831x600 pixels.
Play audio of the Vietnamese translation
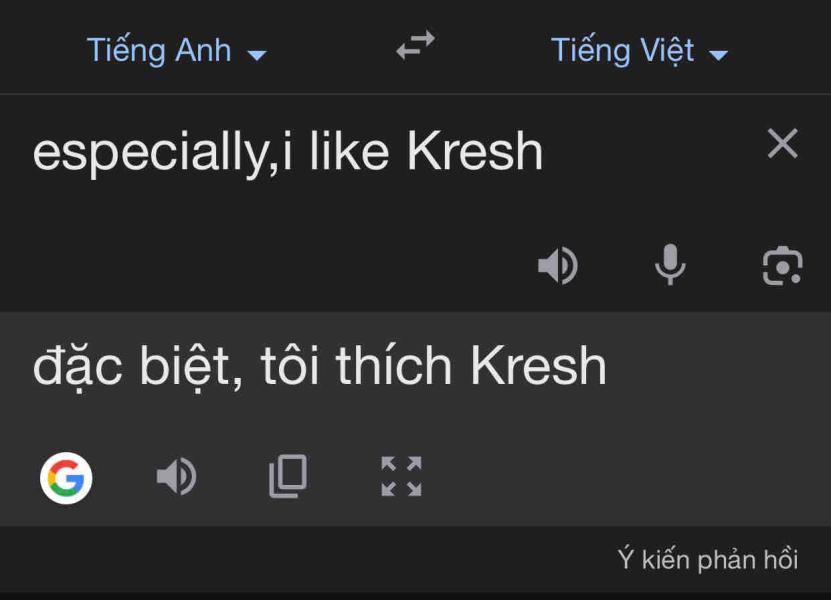tap(177, 477)
